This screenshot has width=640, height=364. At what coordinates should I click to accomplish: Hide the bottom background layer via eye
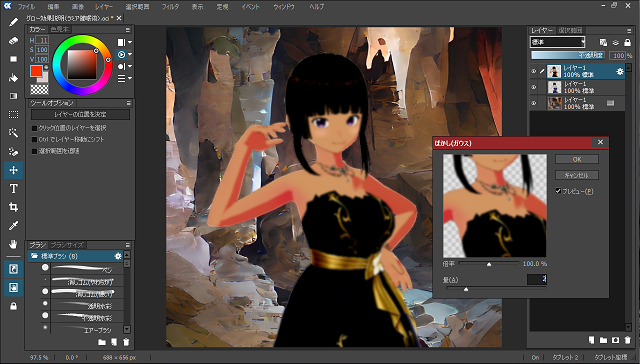tap(533, 103)
